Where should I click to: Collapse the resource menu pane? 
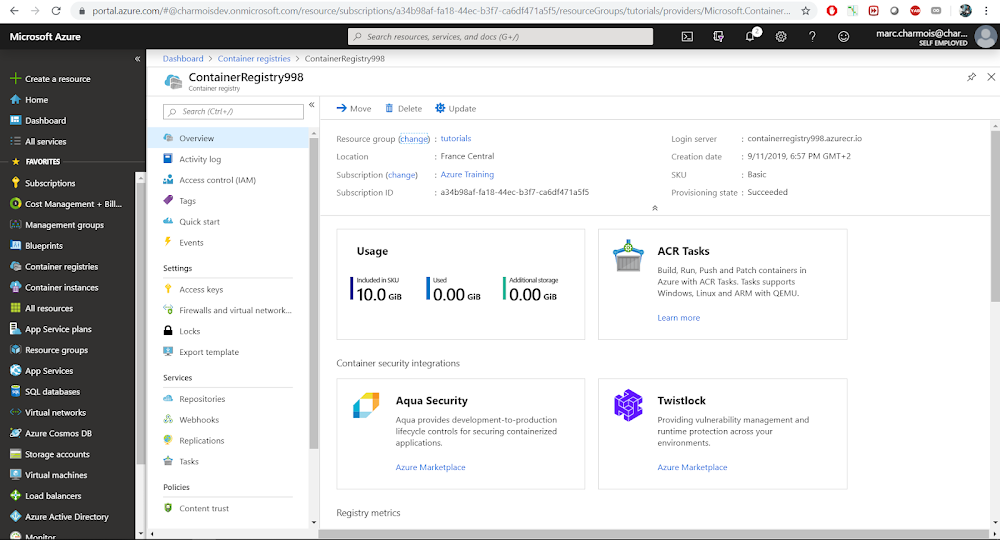[312, 105]
